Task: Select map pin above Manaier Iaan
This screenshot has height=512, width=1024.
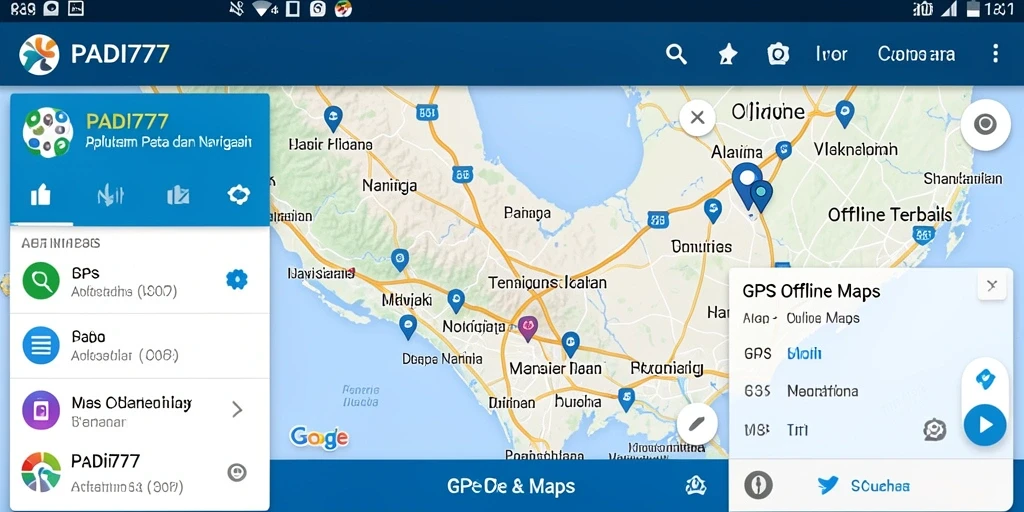Action: [570, 344]
